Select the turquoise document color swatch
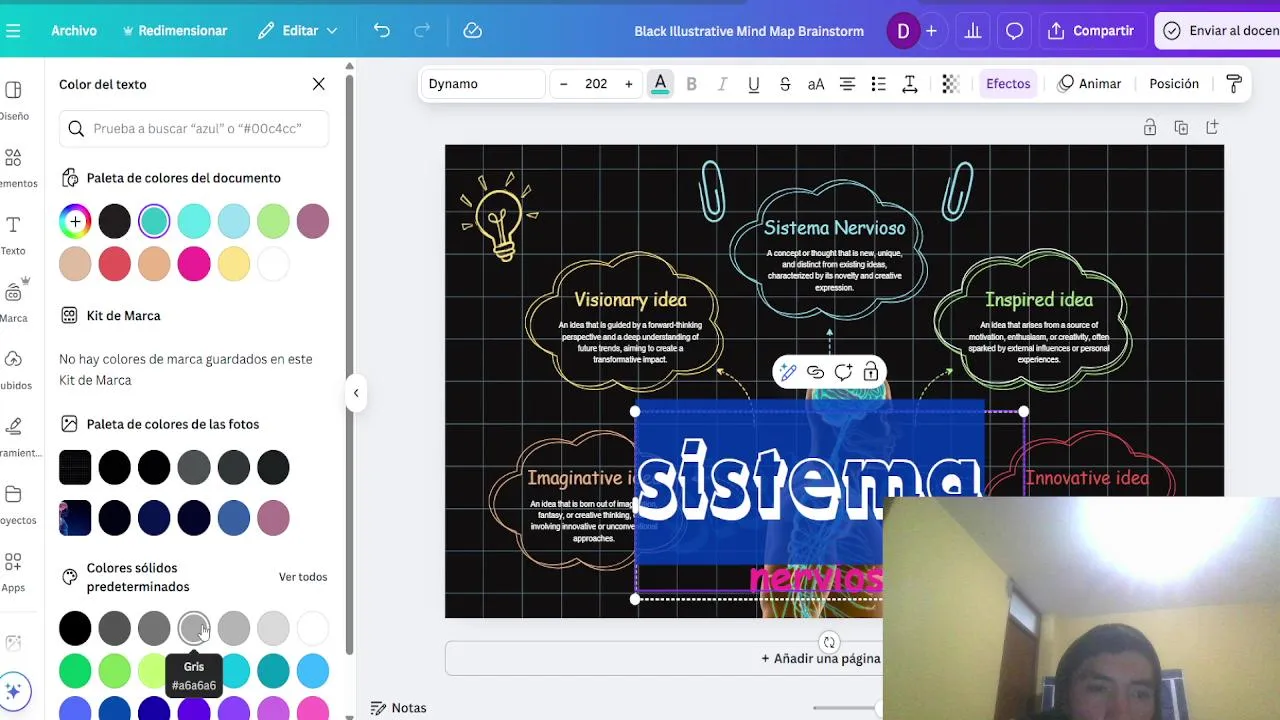This screenshot has height=720, width=1280. point(154,221)
